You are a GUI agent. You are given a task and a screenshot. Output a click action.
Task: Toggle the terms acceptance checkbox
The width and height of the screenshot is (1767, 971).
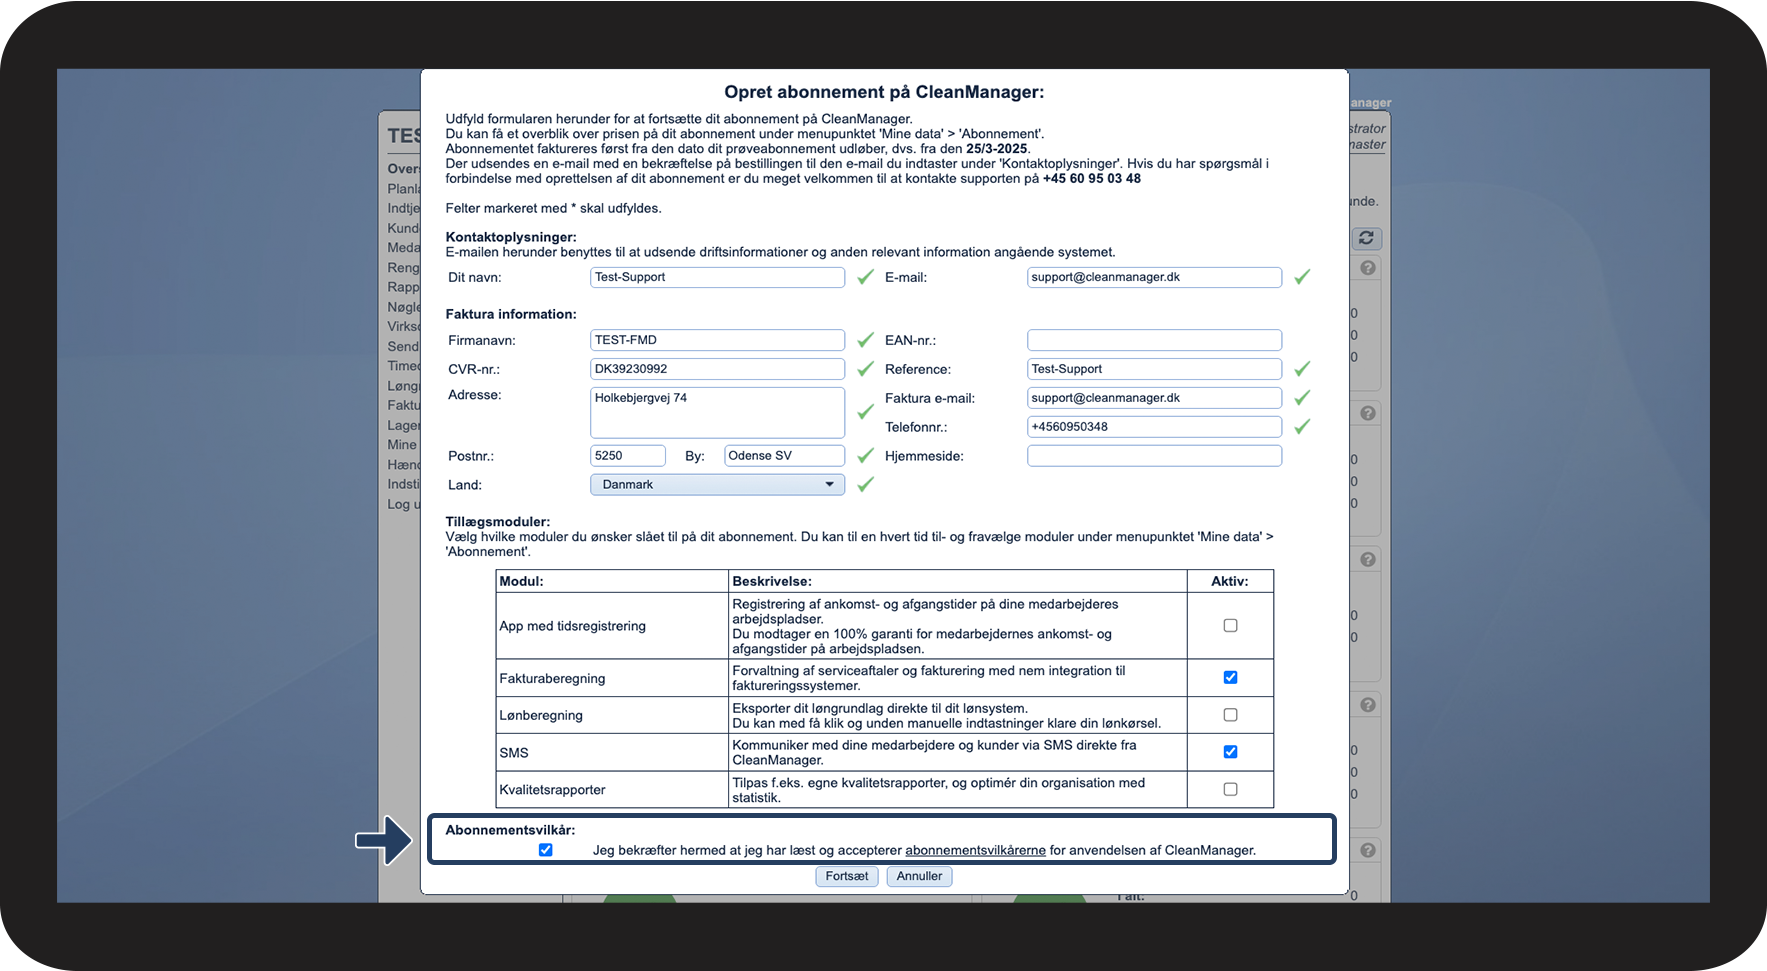pos(545,850)
